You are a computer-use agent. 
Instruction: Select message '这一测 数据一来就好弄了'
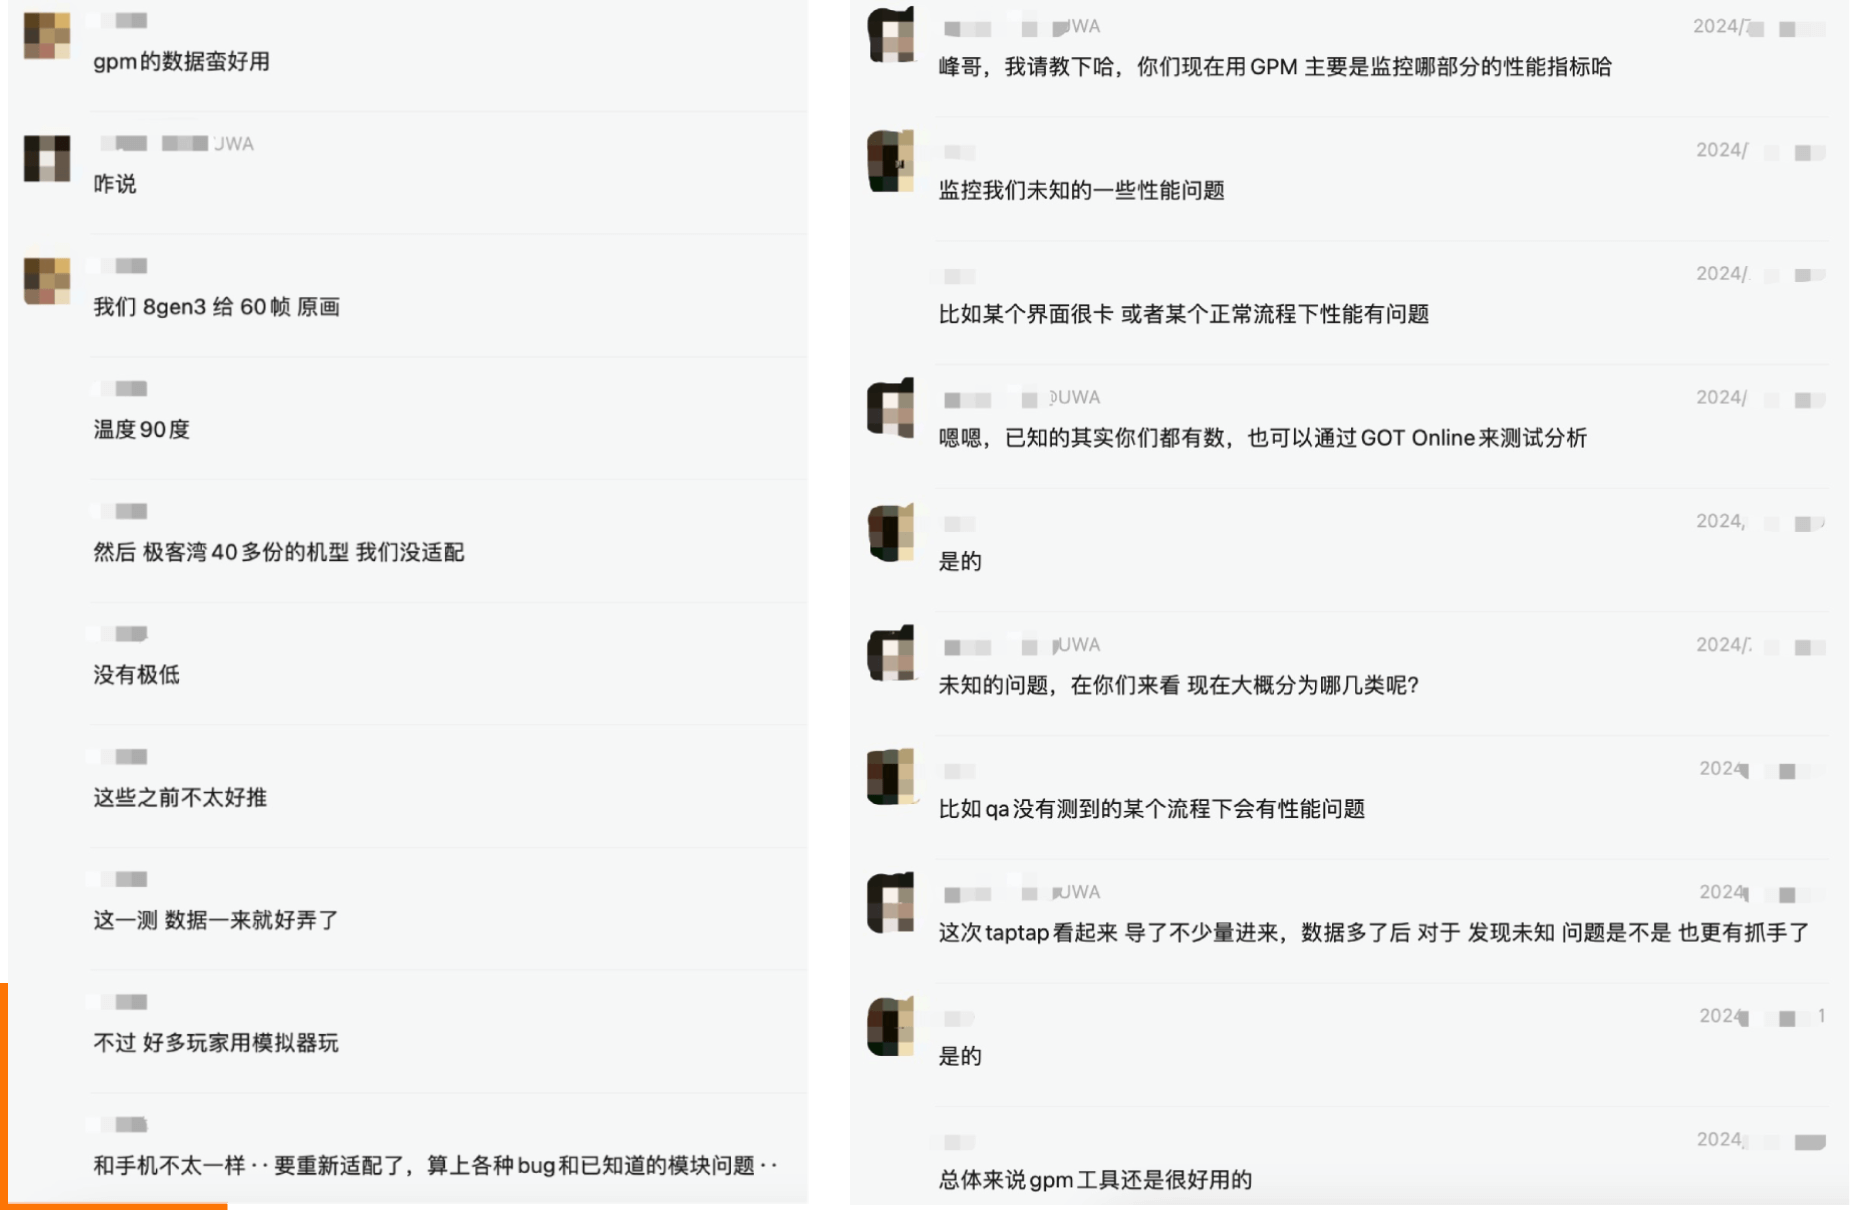216,920
